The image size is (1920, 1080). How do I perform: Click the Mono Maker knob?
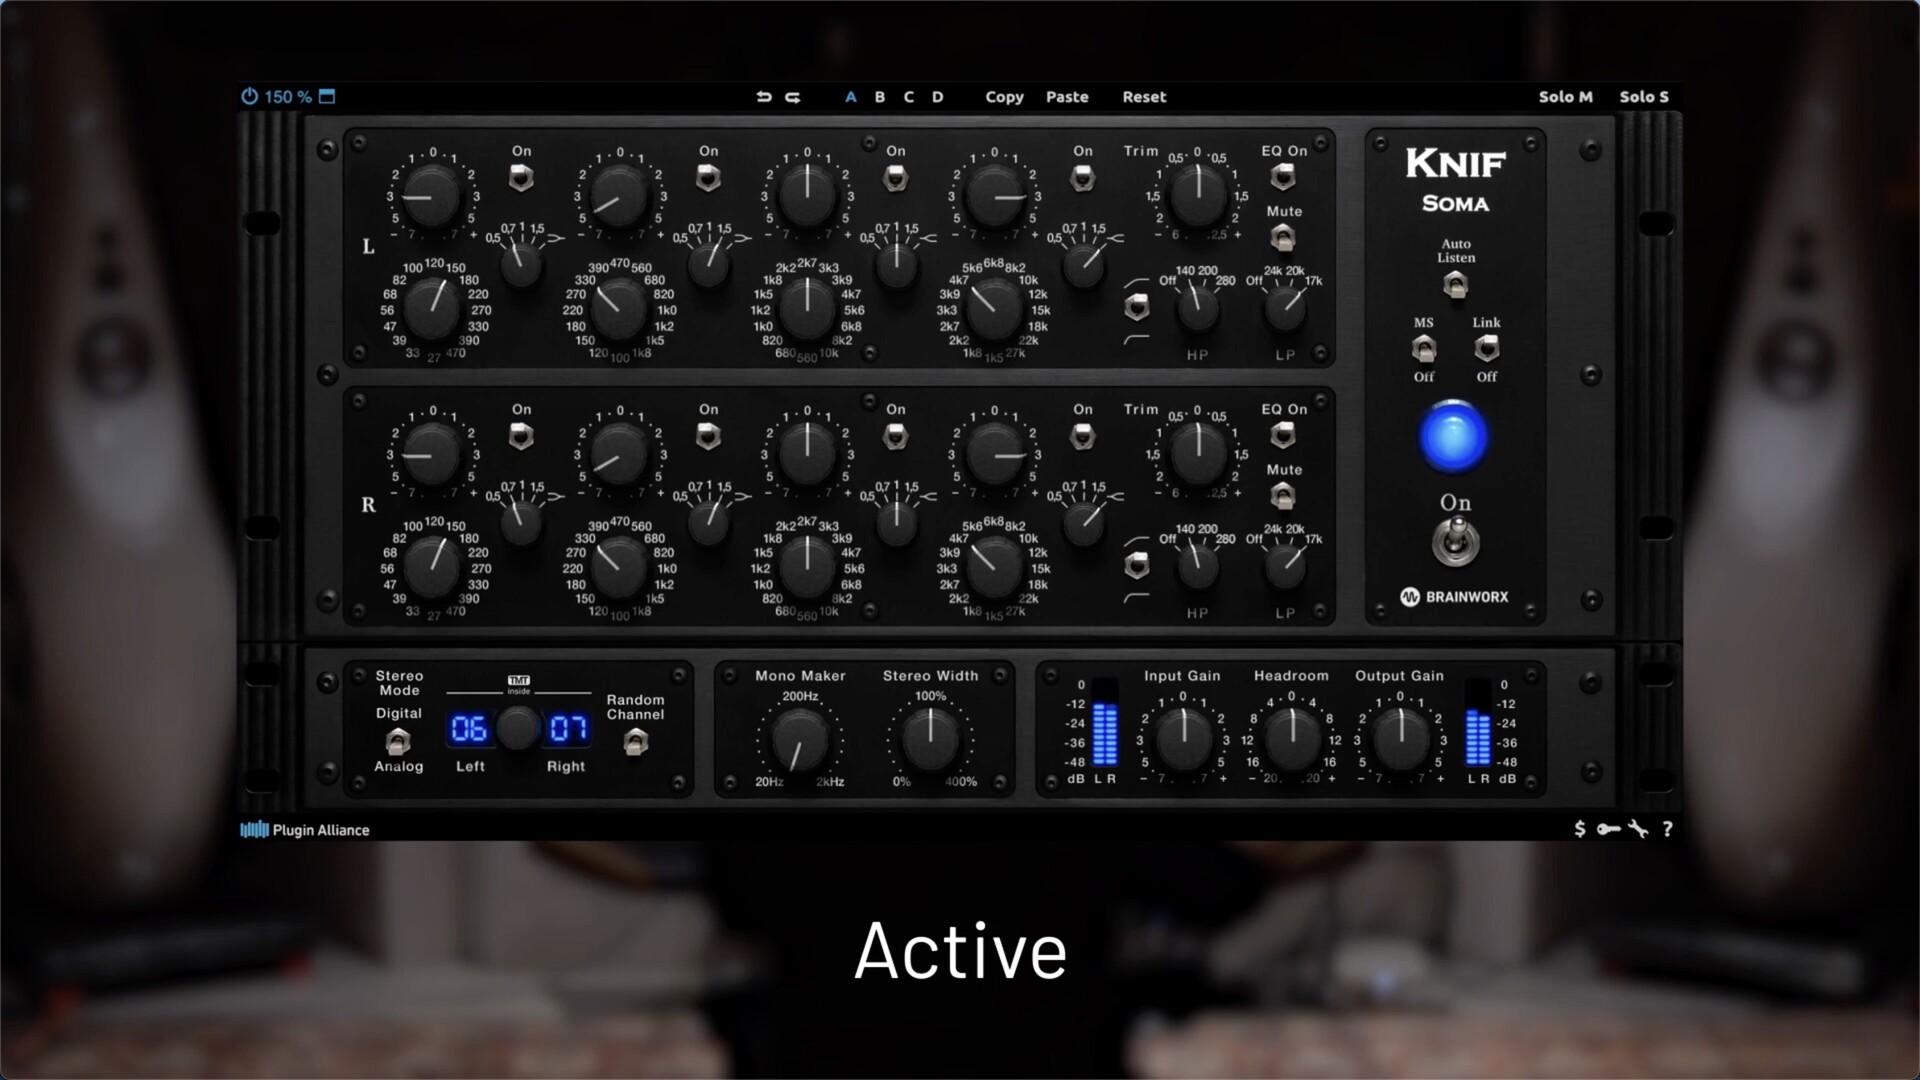coord(800,741)
